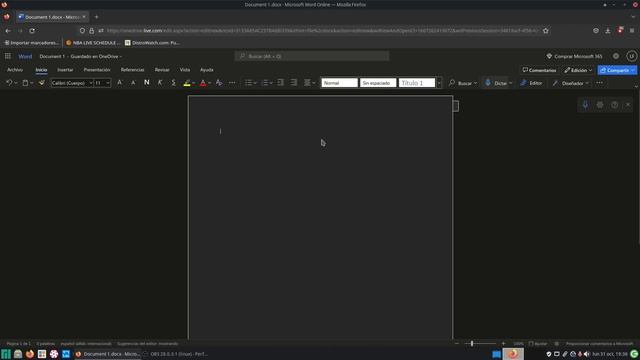
Task: Switch to the Vista tab
Action: 185,70
